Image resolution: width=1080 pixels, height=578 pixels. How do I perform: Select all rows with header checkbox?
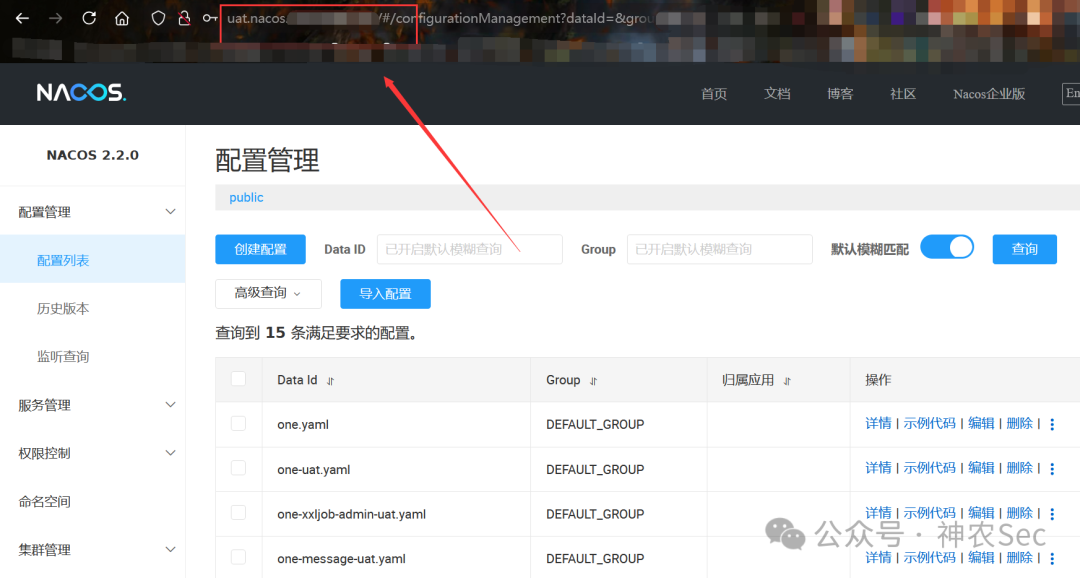pyautogui.click(x=238, y=379)
